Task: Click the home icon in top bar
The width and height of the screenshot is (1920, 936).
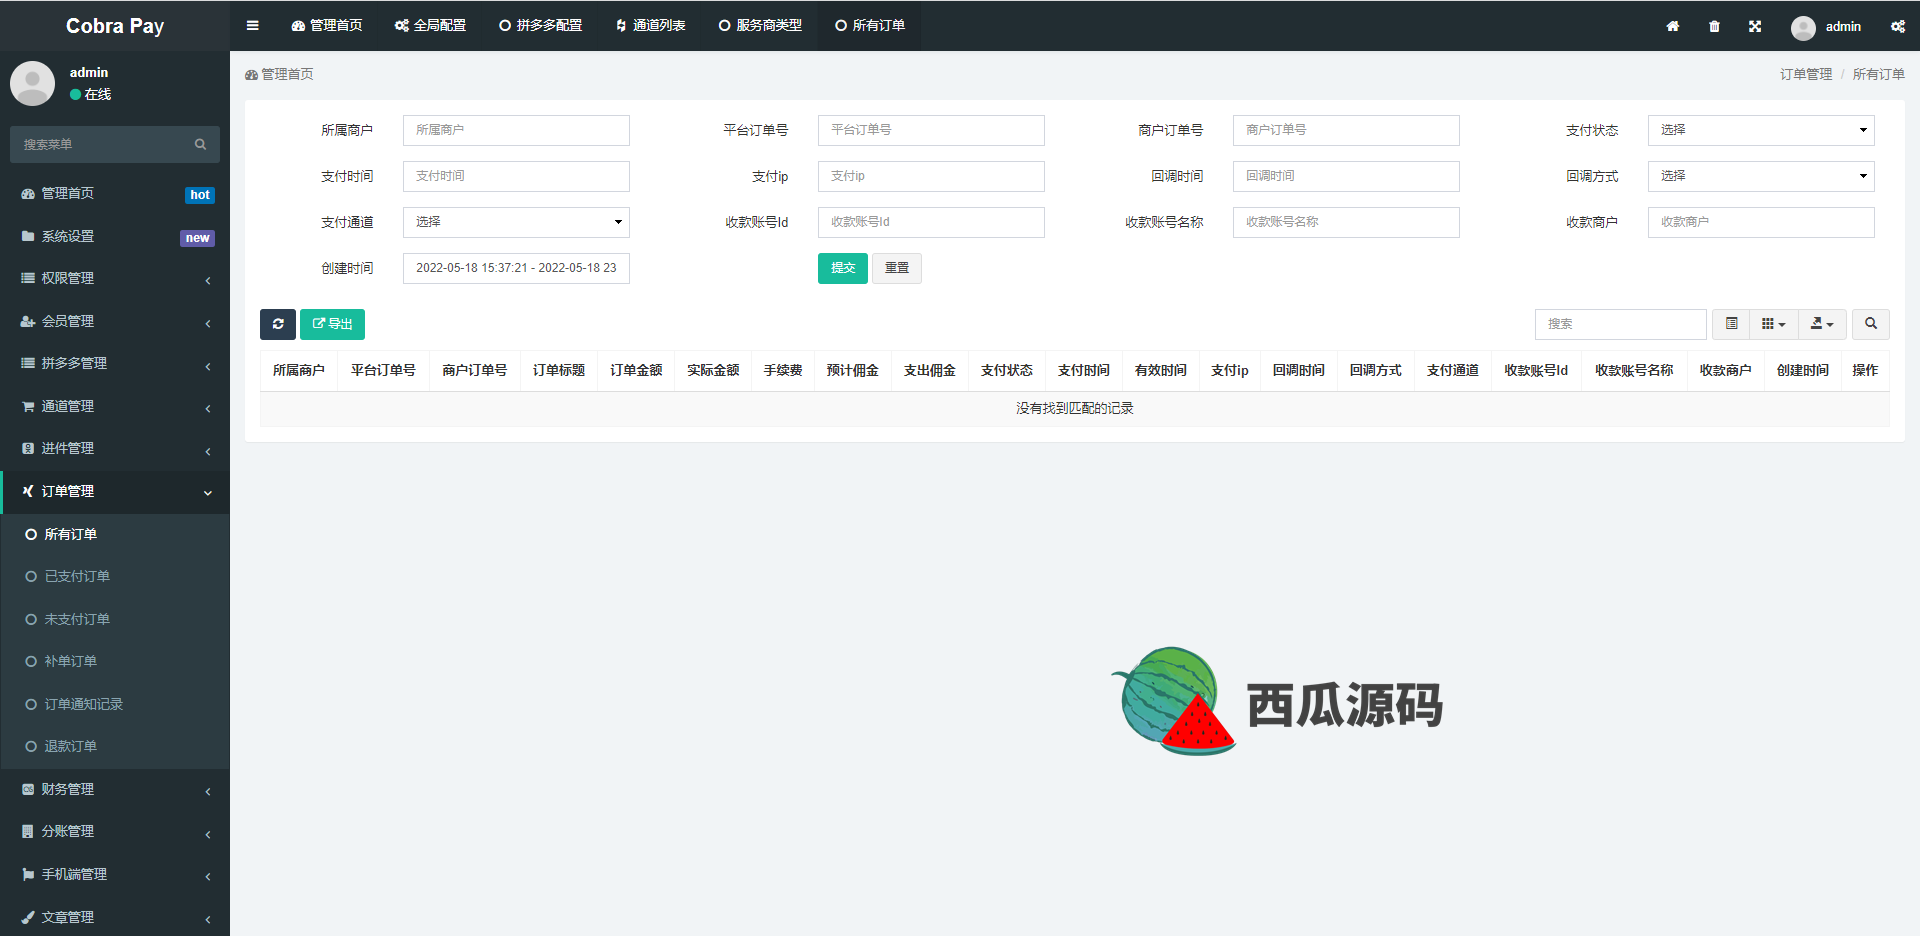Action: tap(1673, 27)
